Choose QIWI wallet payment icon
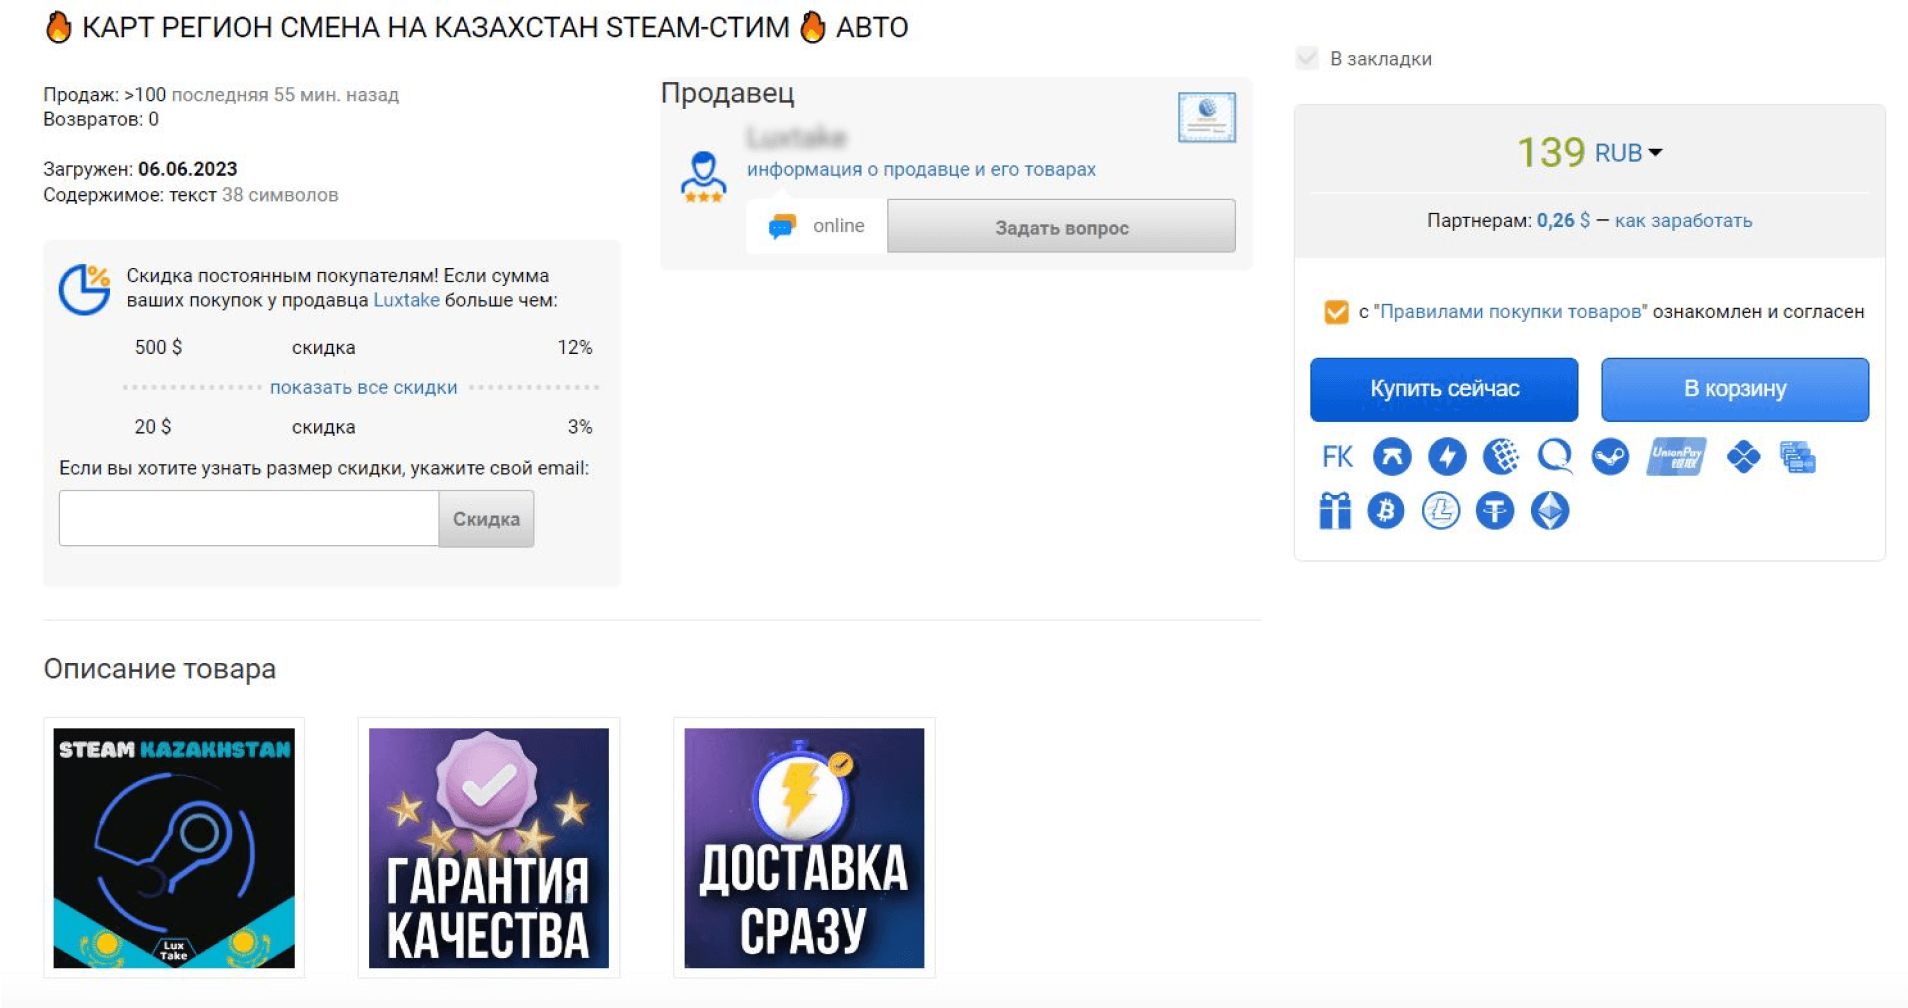 click(1554, 457)
